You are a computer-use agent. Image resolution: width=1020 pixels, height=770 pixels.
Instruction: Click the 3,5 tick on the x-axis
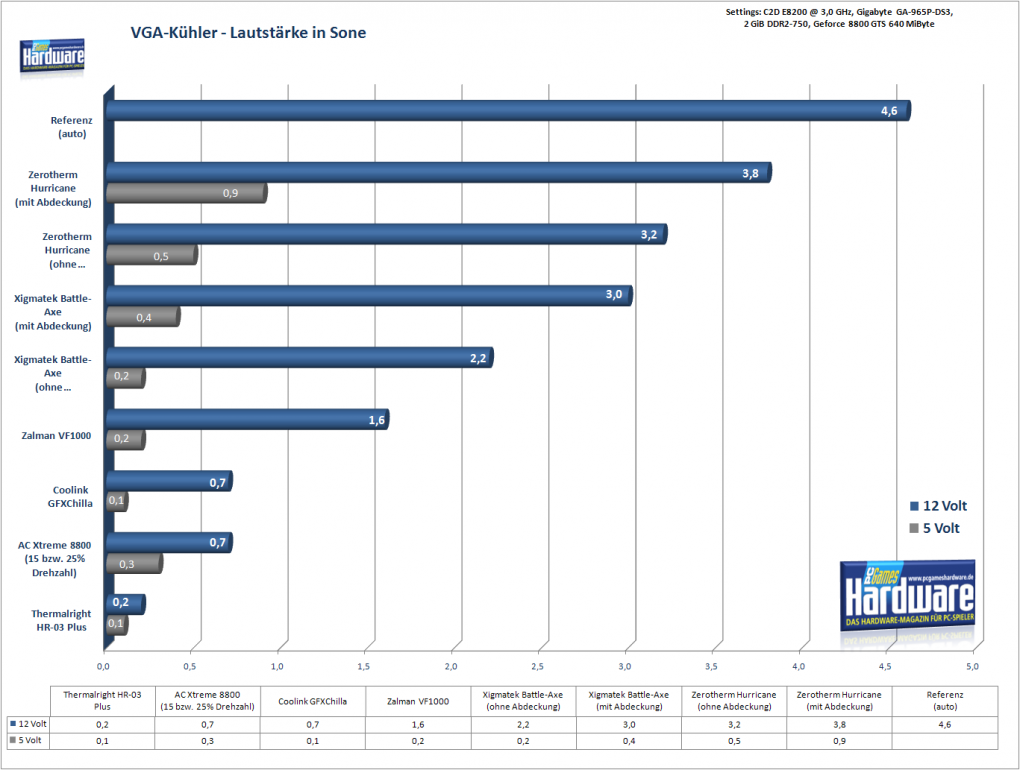pyautogui.click(x=711, y=667)
